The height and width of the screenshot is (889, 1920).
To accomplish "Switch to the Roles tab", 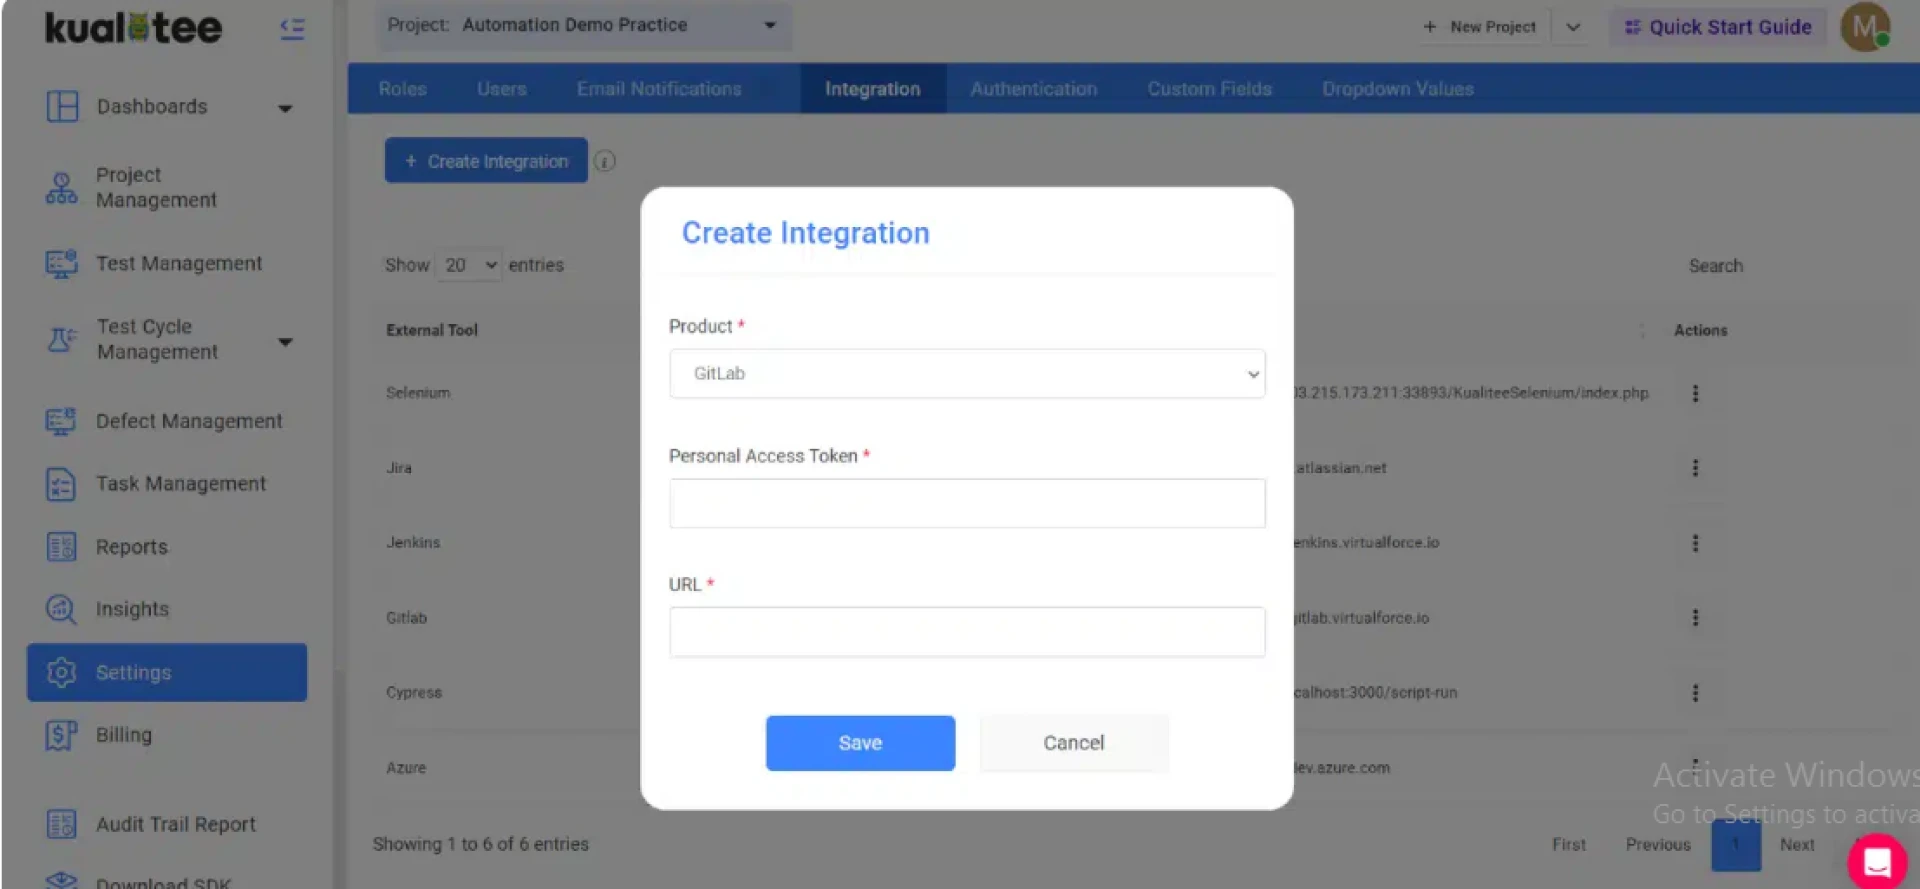I will (x=402, y=89).
